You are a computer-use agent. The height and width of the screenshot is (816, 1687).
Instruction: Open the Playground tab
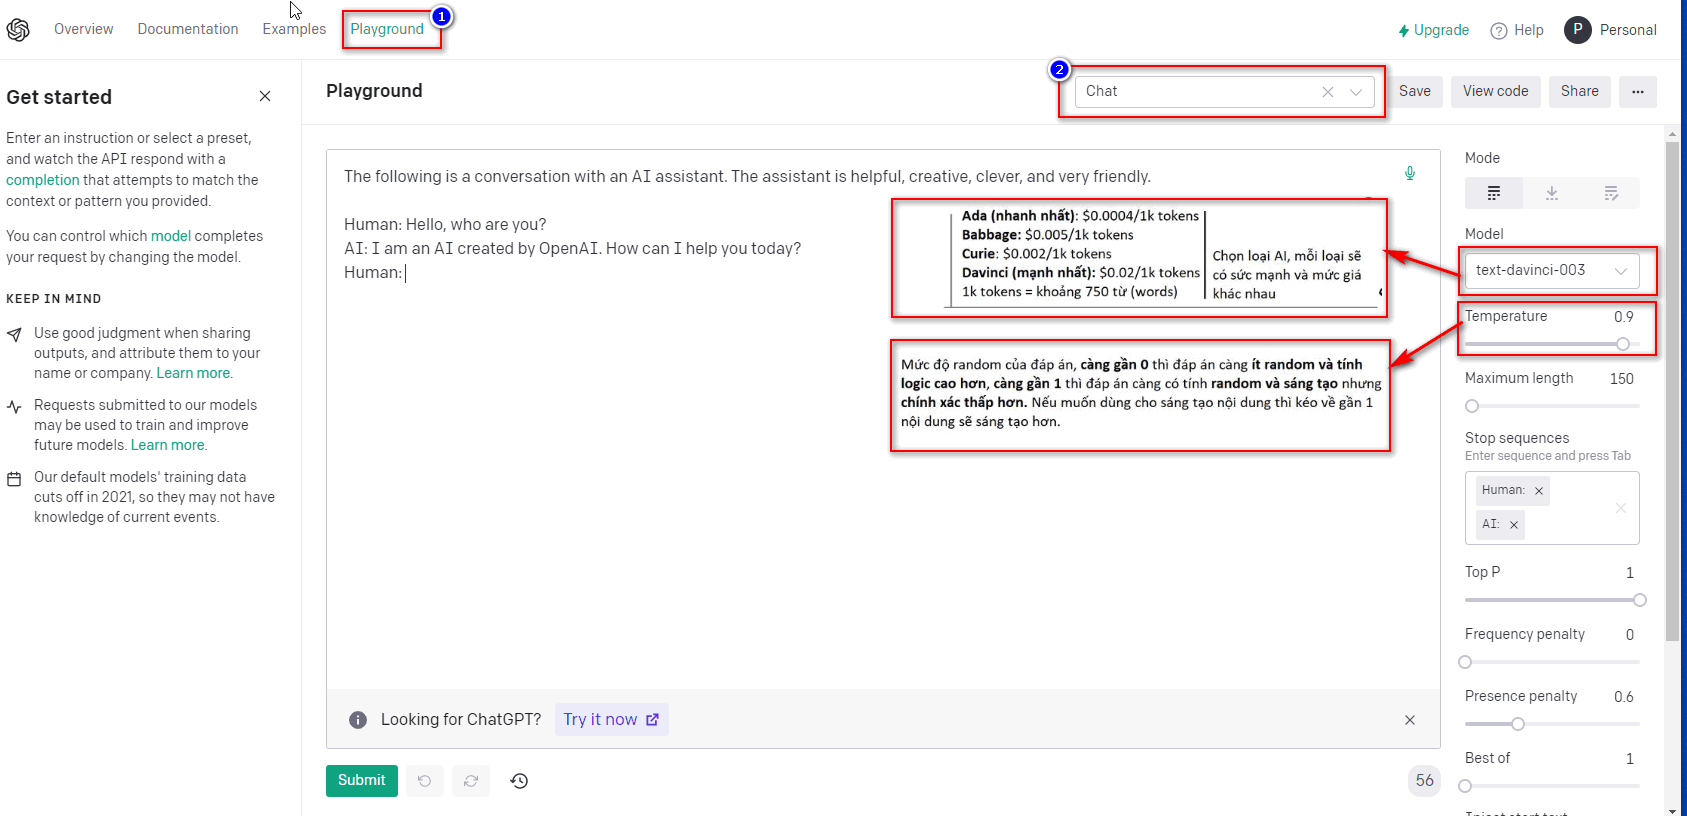387,29
